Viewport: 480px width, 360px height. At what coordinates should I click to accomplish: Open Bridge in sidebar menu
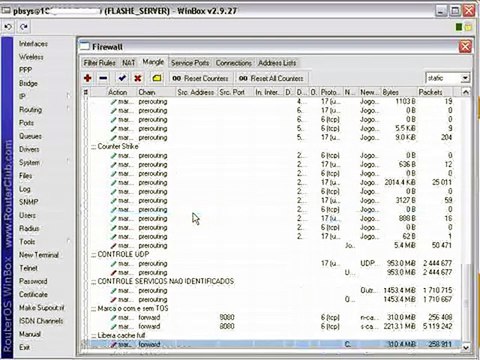(x=28, y=83)
